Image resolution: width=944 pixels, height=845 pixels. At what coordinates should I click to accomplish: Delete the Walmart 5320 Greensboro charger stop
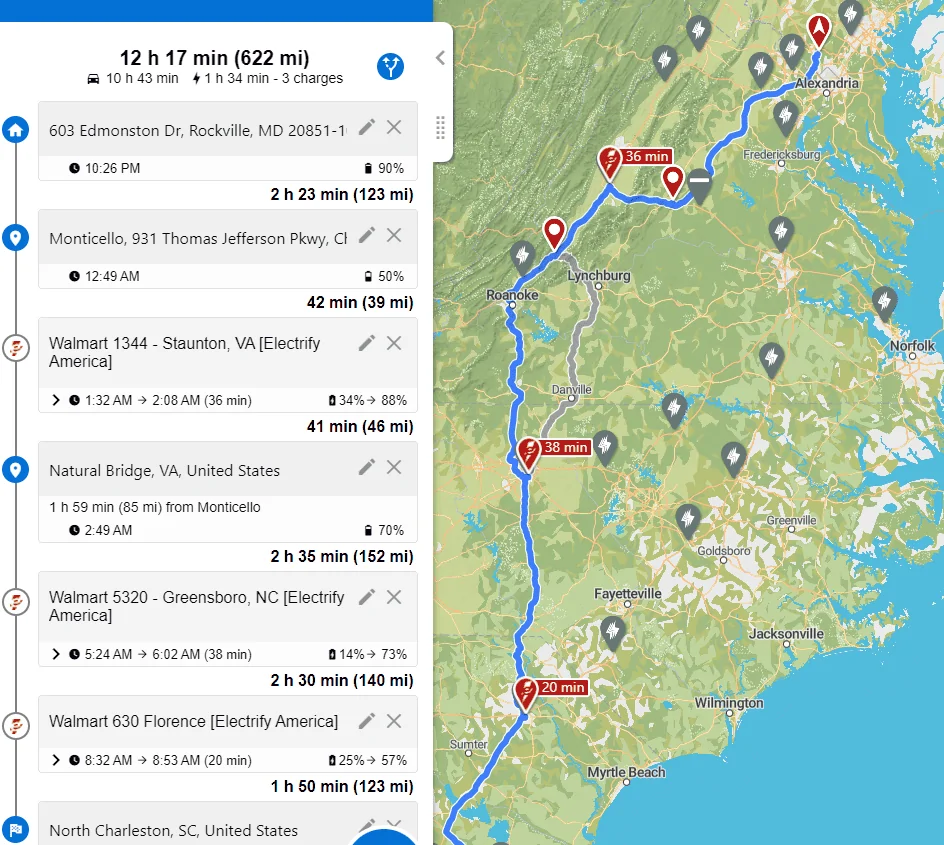coord(394,597)
